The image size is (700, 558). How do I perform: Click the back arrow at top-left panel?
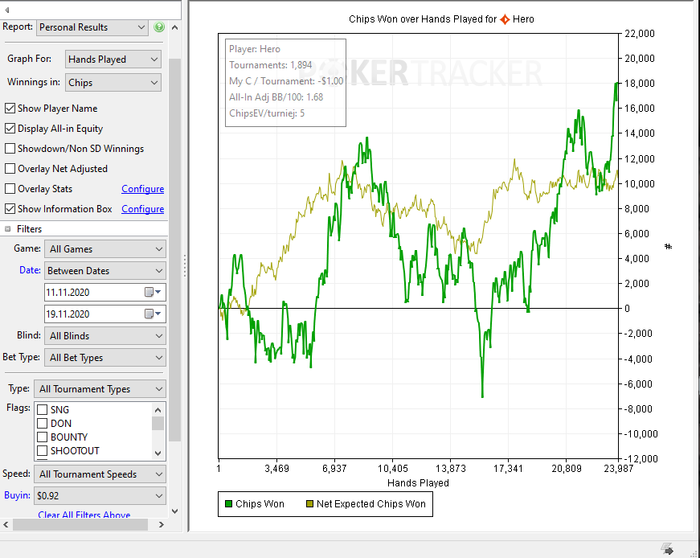coord(9,9)
